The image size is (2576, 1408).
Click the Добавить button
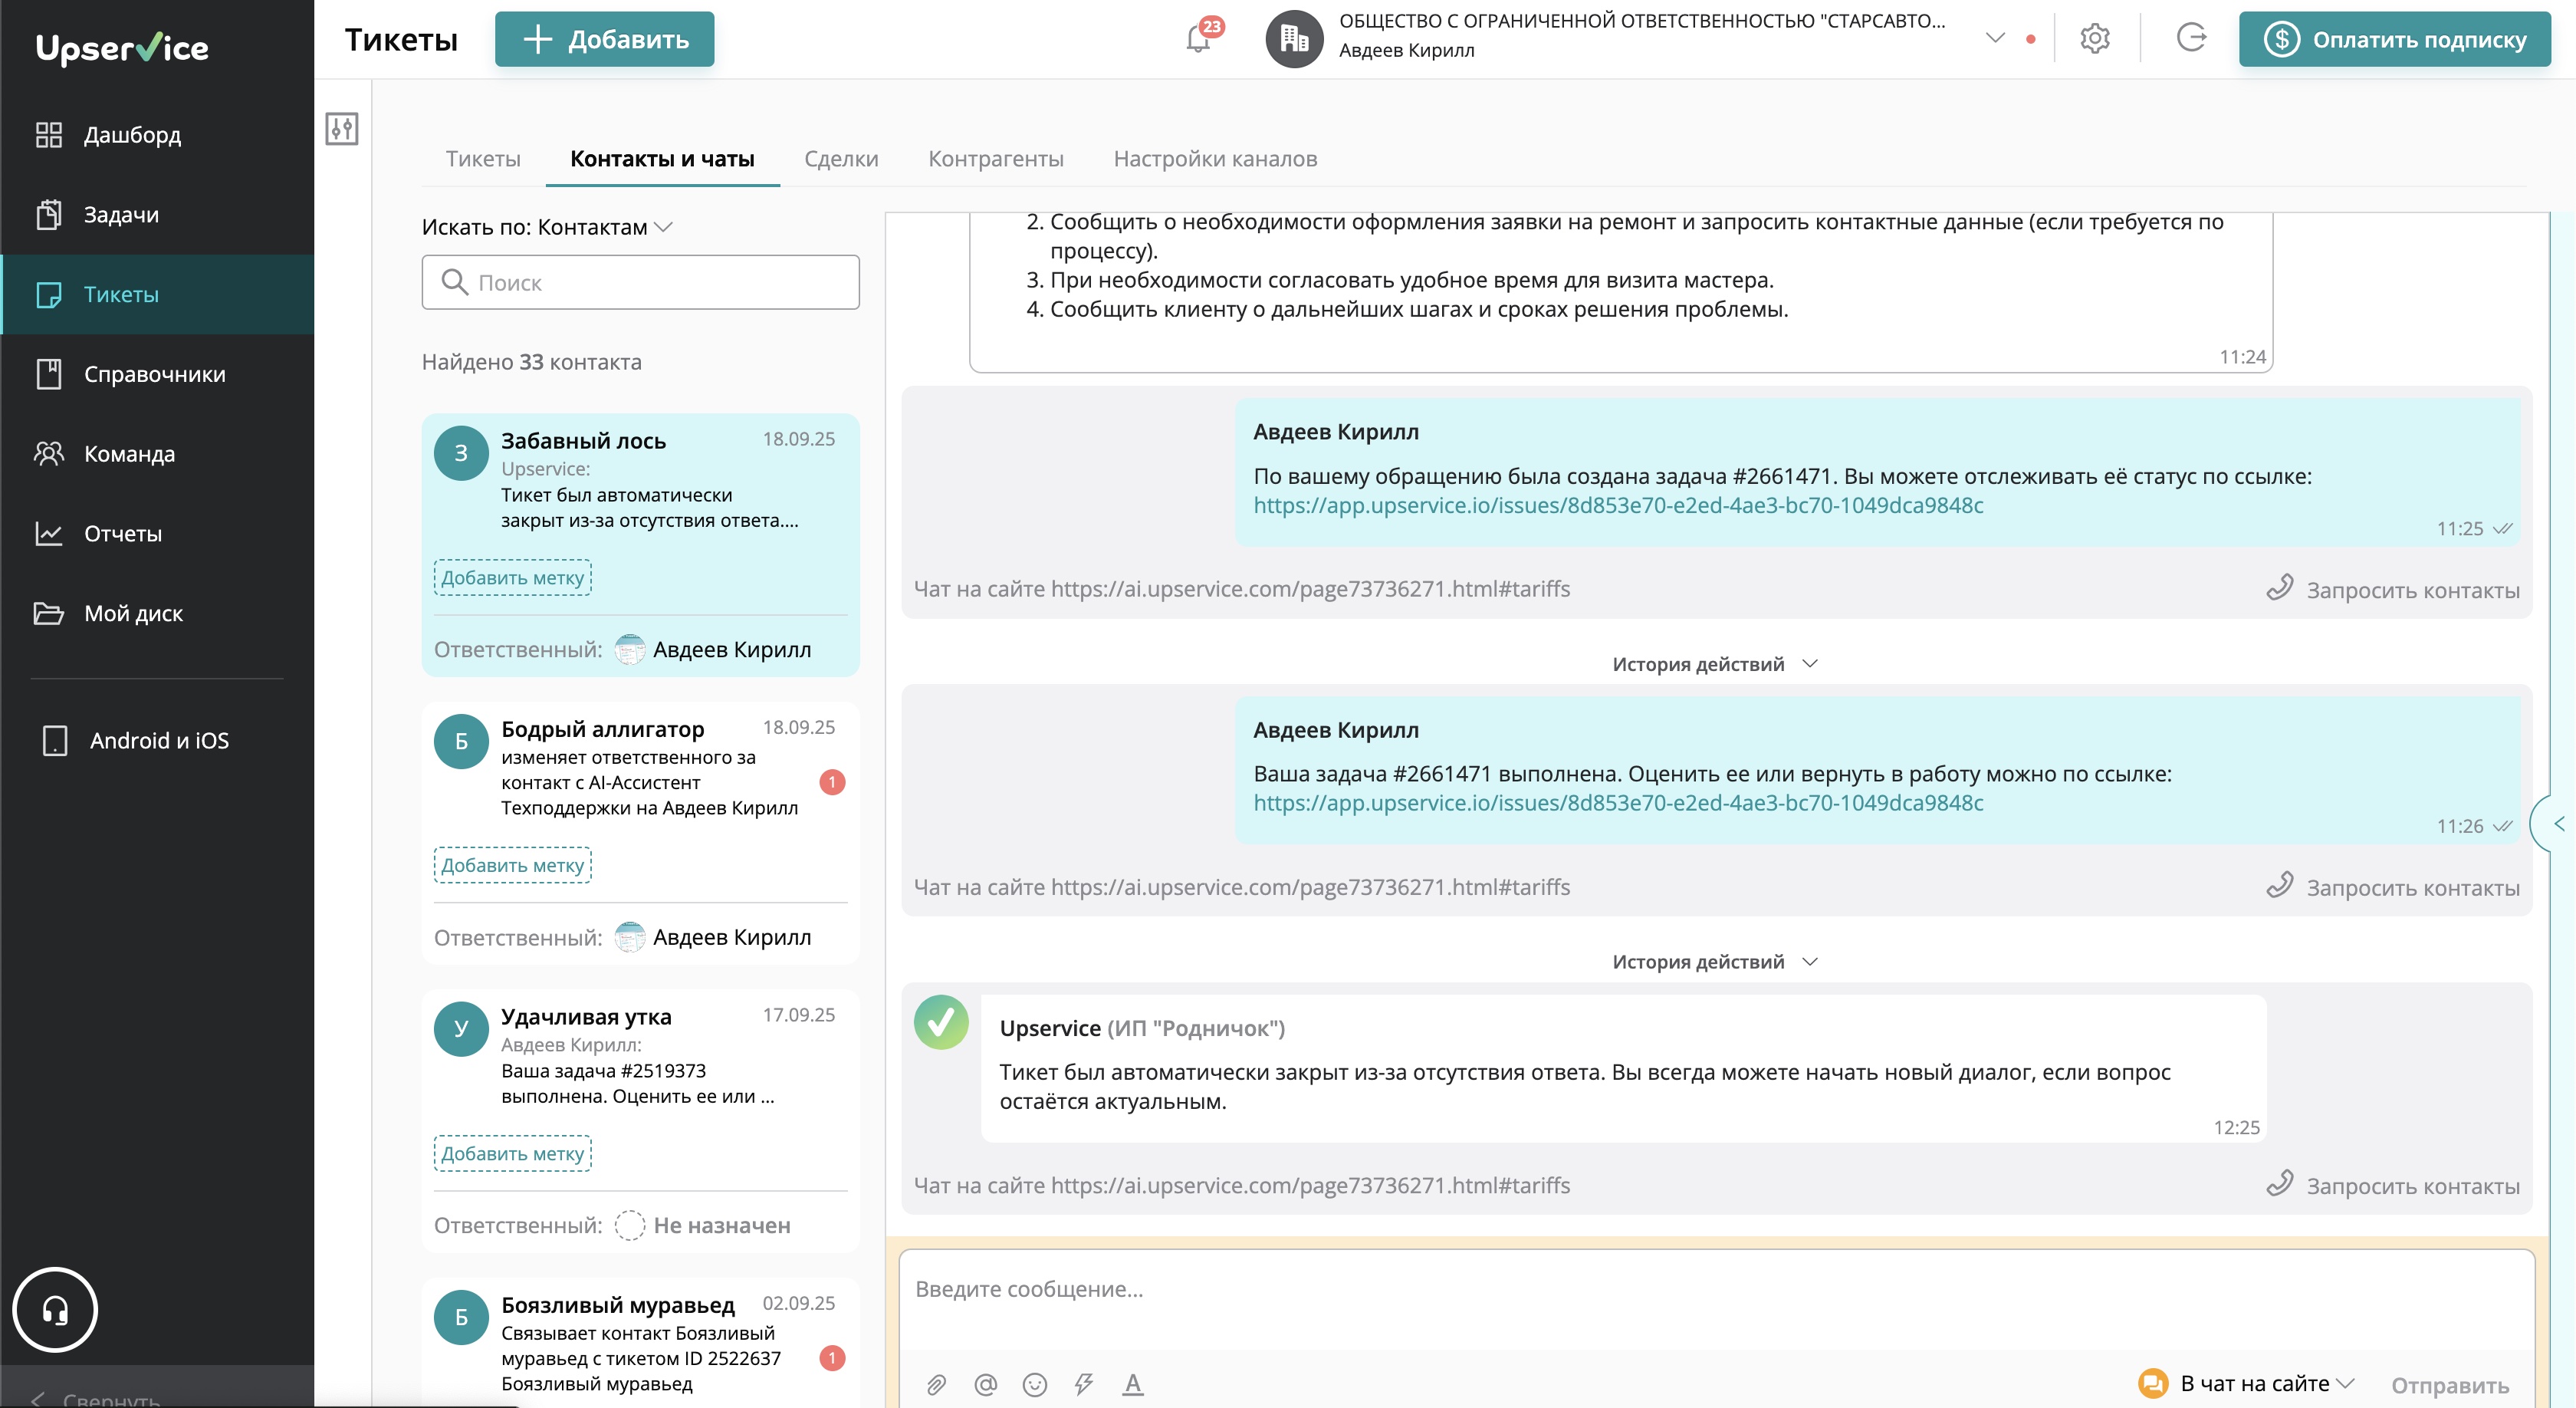click(604, 40)
